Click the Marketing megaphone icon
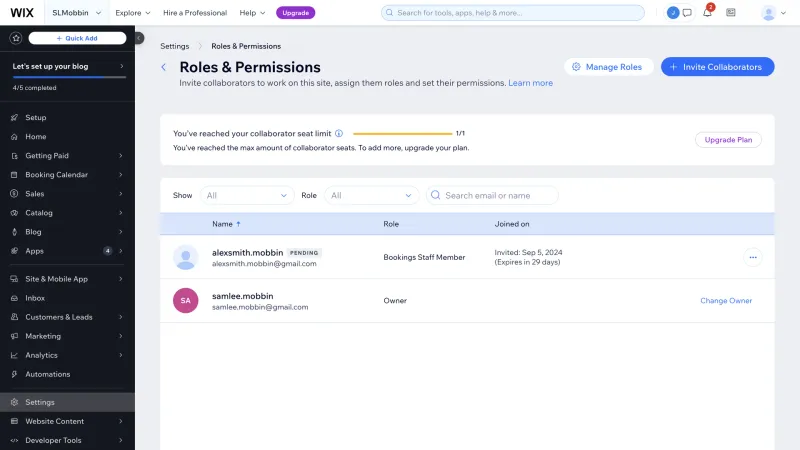The image size is (800, 450). click(x=14, y=336)
